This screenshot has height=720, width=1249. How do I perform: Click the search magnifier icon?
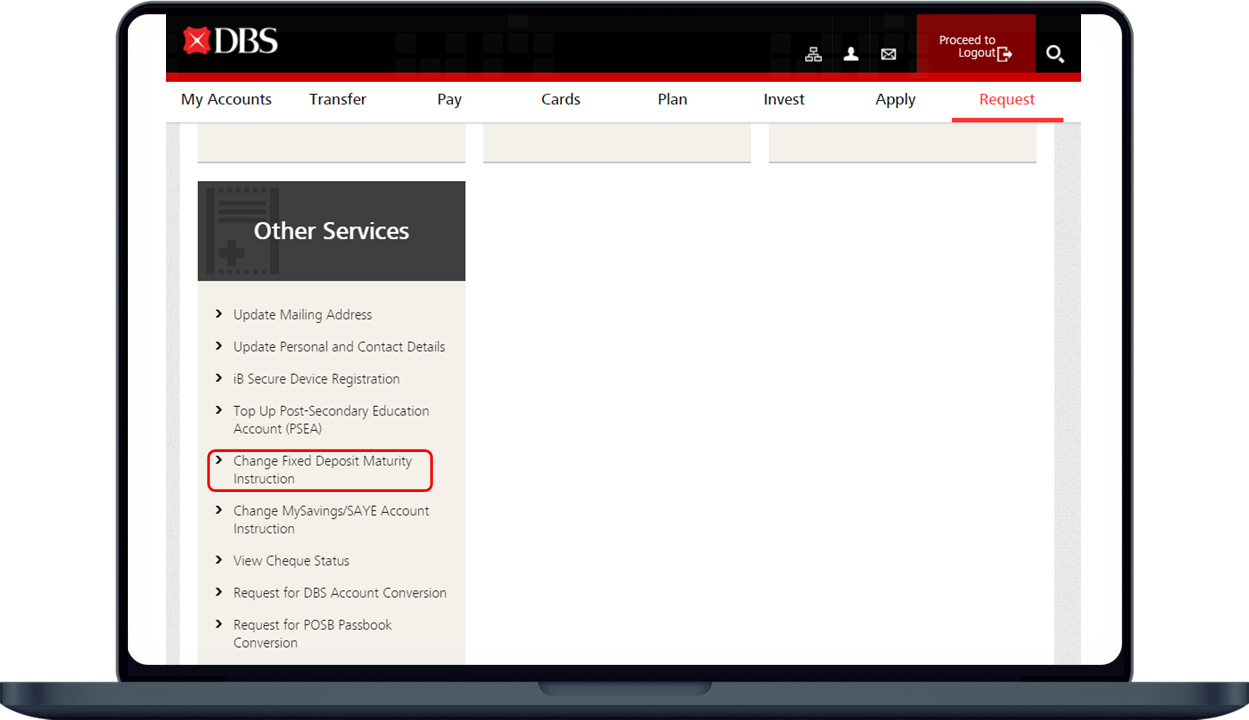click(x=1055, y=54)
